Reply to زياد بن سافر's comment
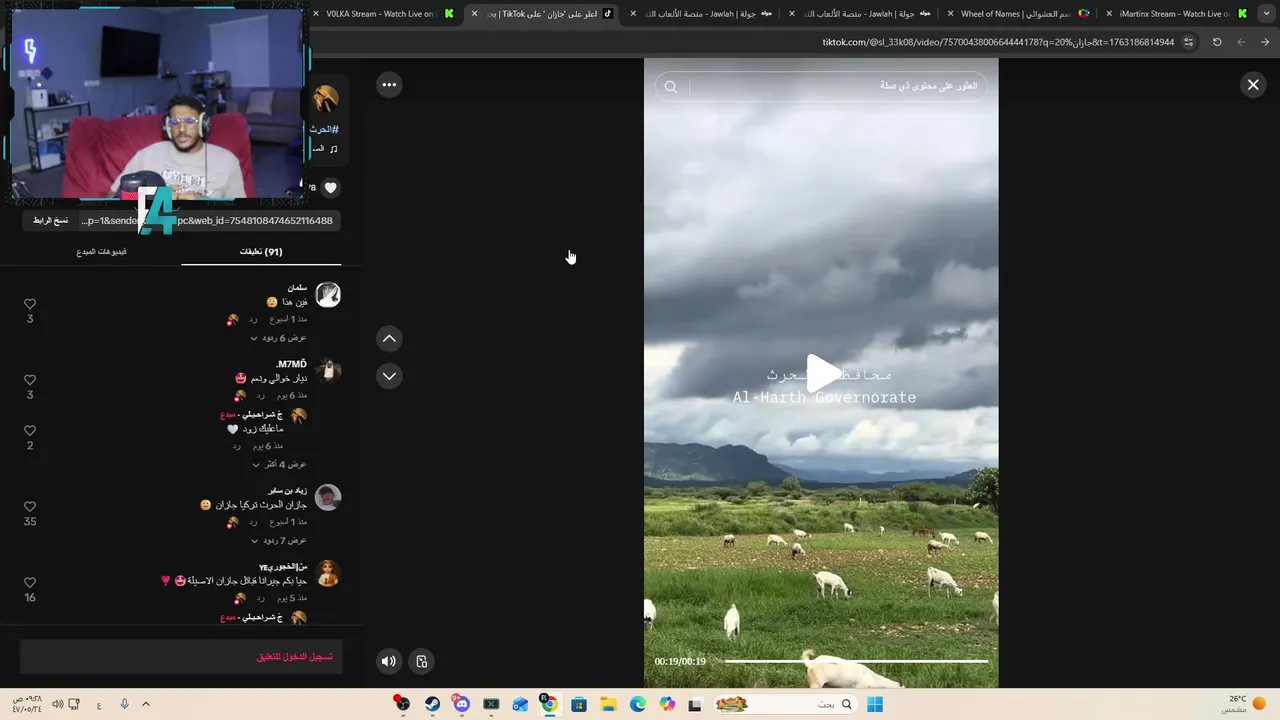This screenshot has height=720, width=1280. point(254,522)
